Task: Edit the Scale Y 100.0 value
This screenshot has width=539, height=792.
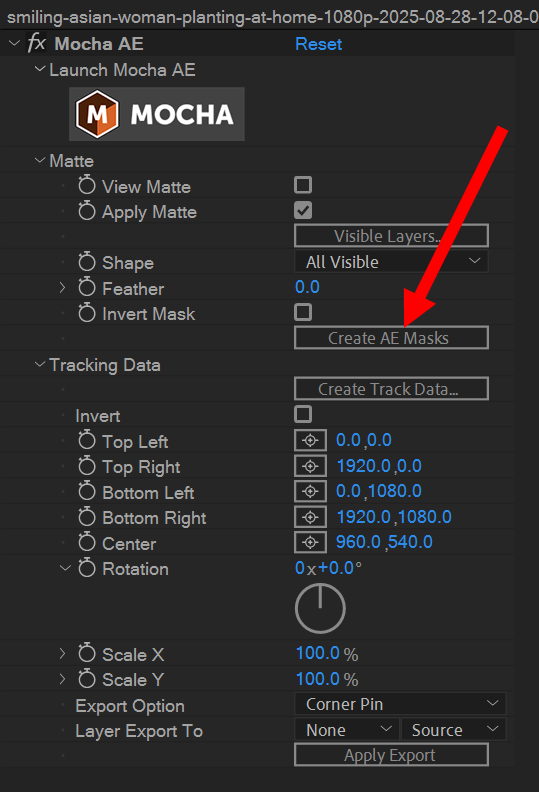Action: [318, 679]
